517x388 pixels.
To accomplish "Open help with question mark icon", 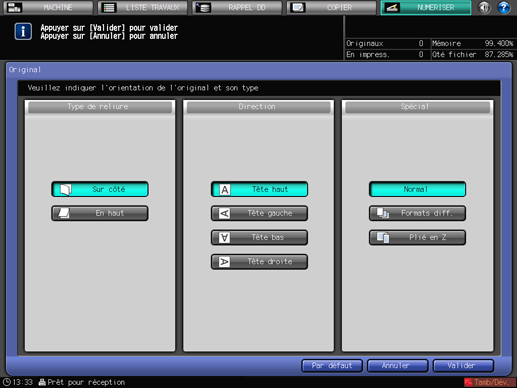I will click(x=504, y=7).
